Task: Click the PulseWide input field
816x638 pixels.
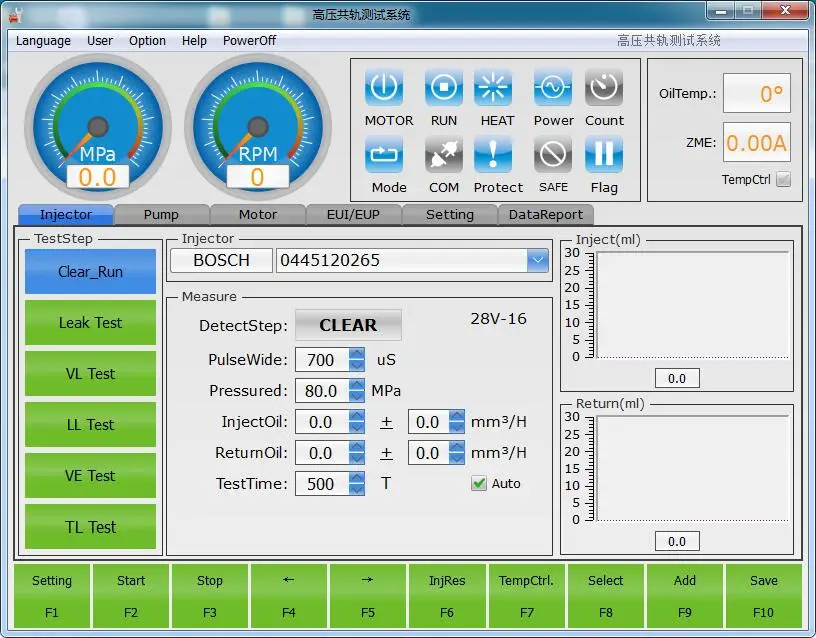Action: coord(322,360)
